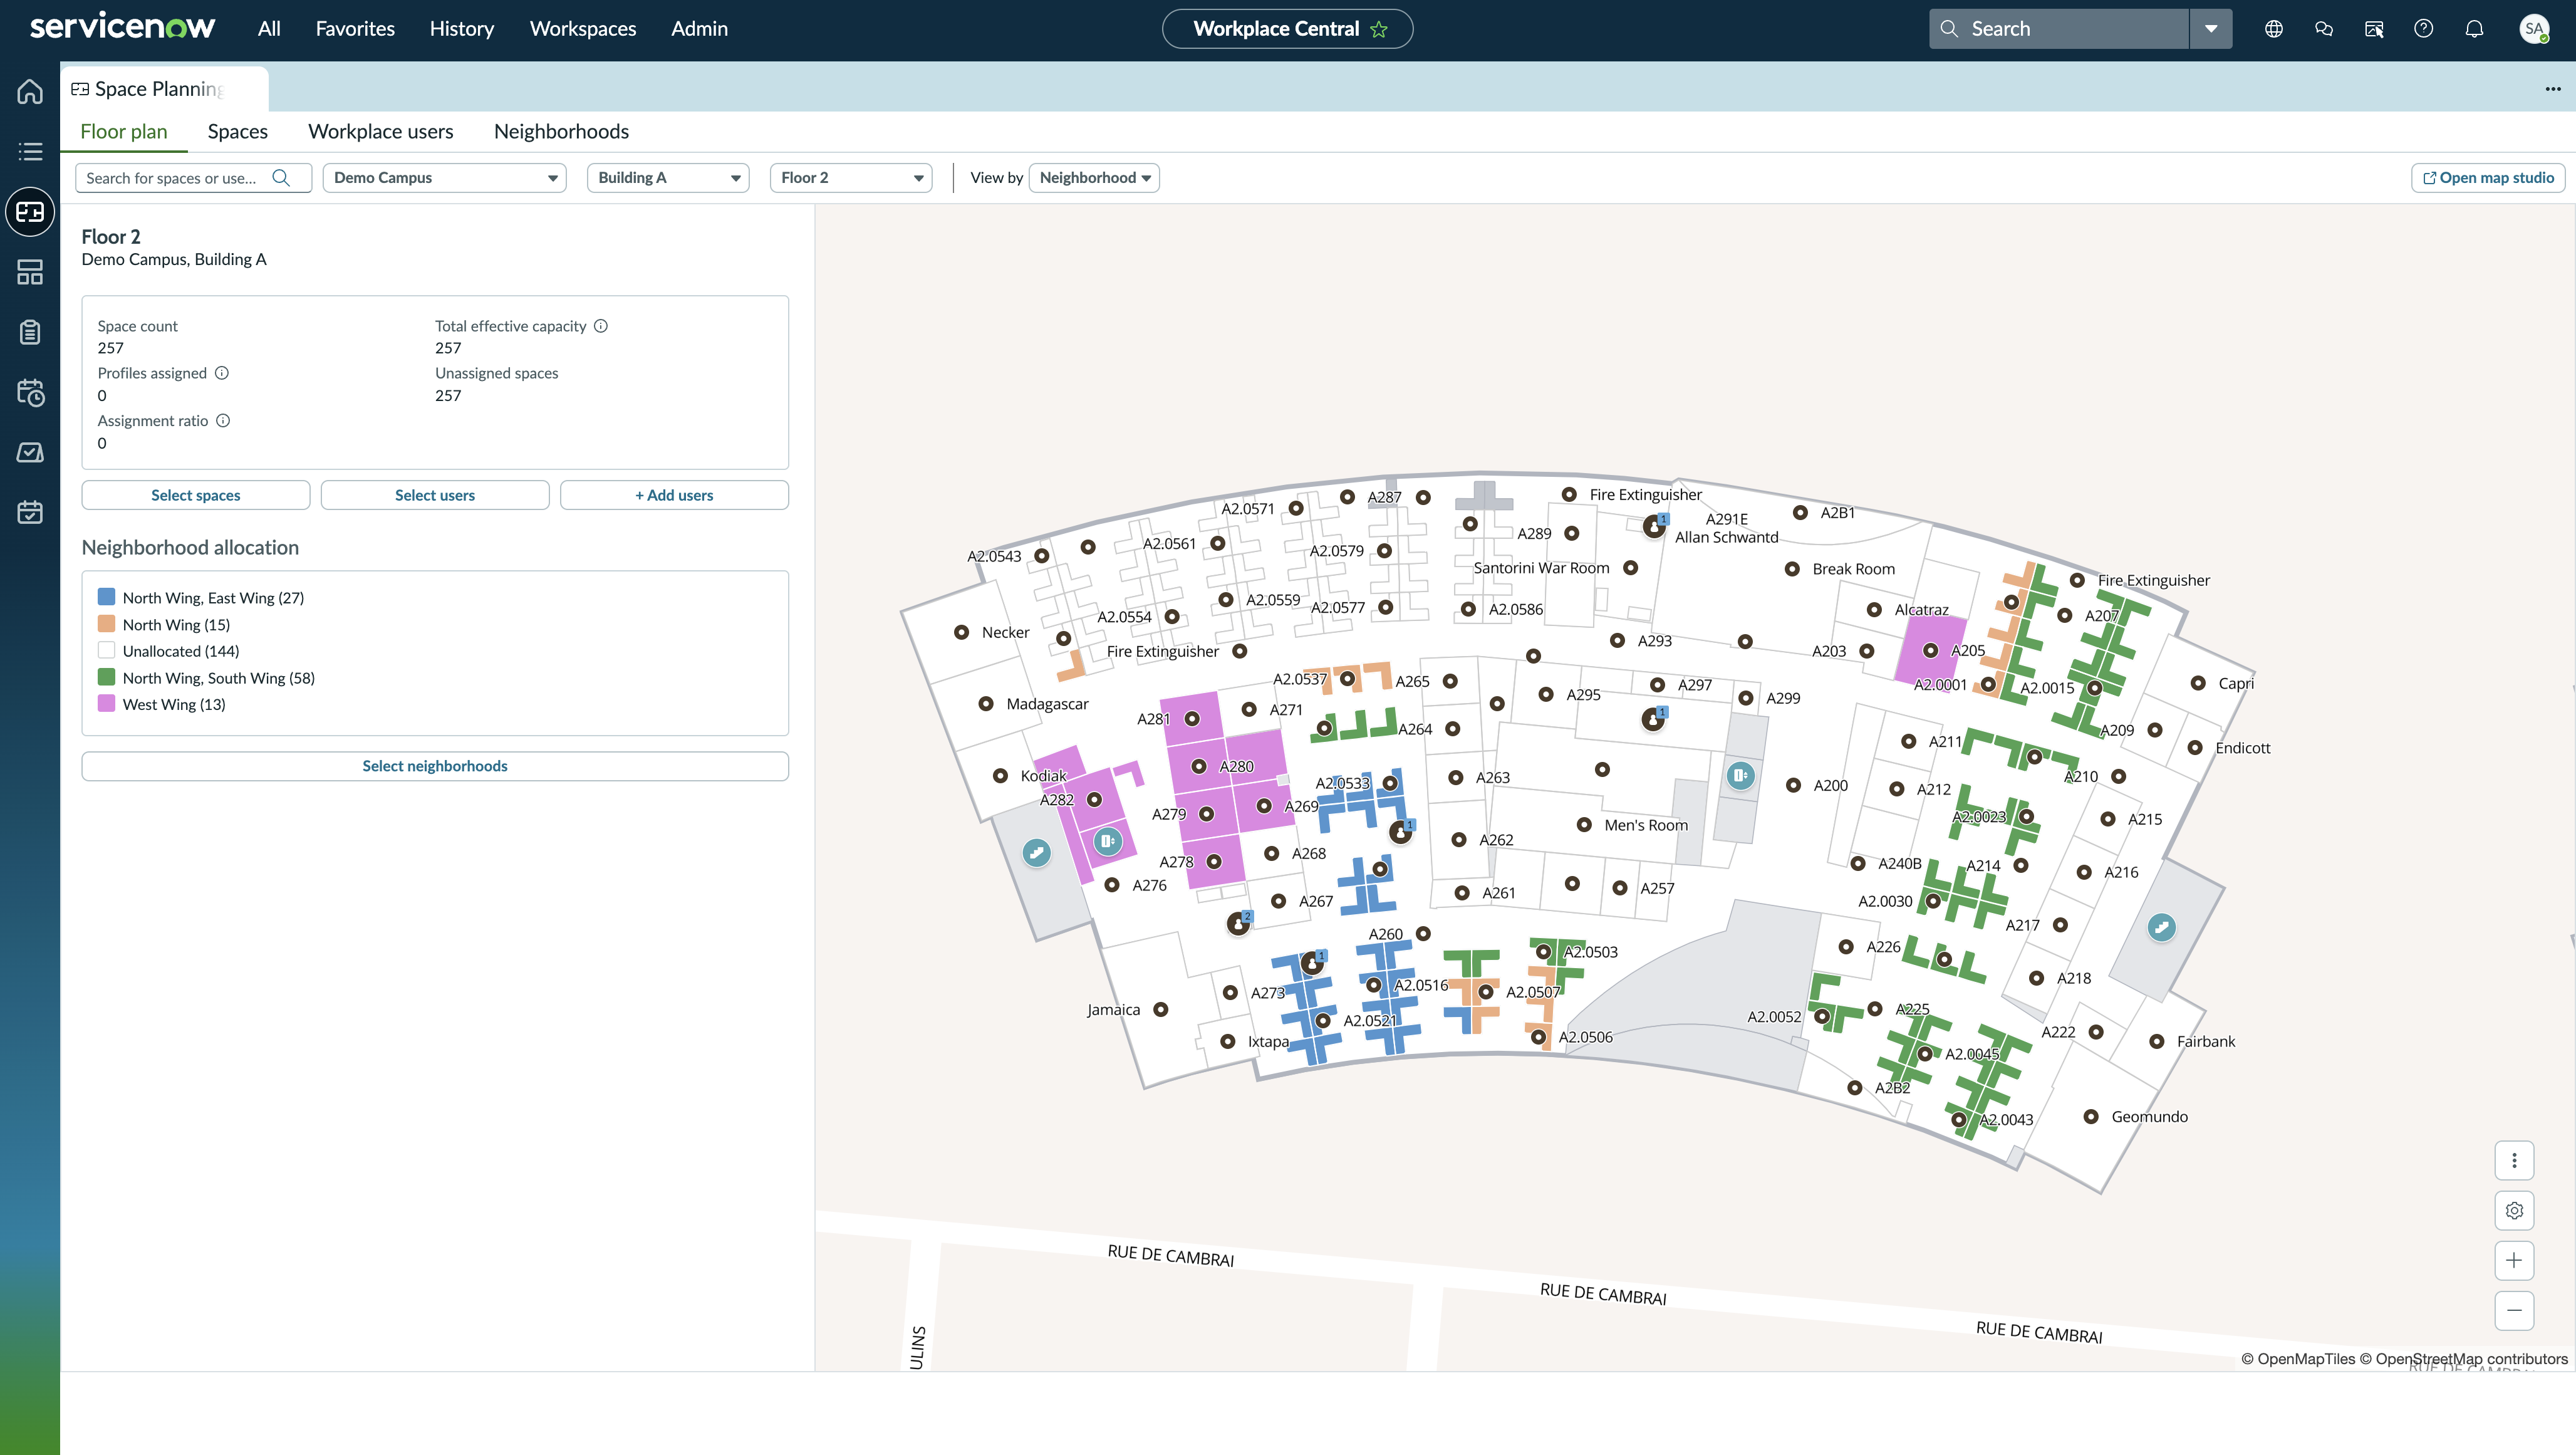Switch to the Floor plan tab
The width and height of the screenshot is (2576, 1455).
tap(124, 132)
